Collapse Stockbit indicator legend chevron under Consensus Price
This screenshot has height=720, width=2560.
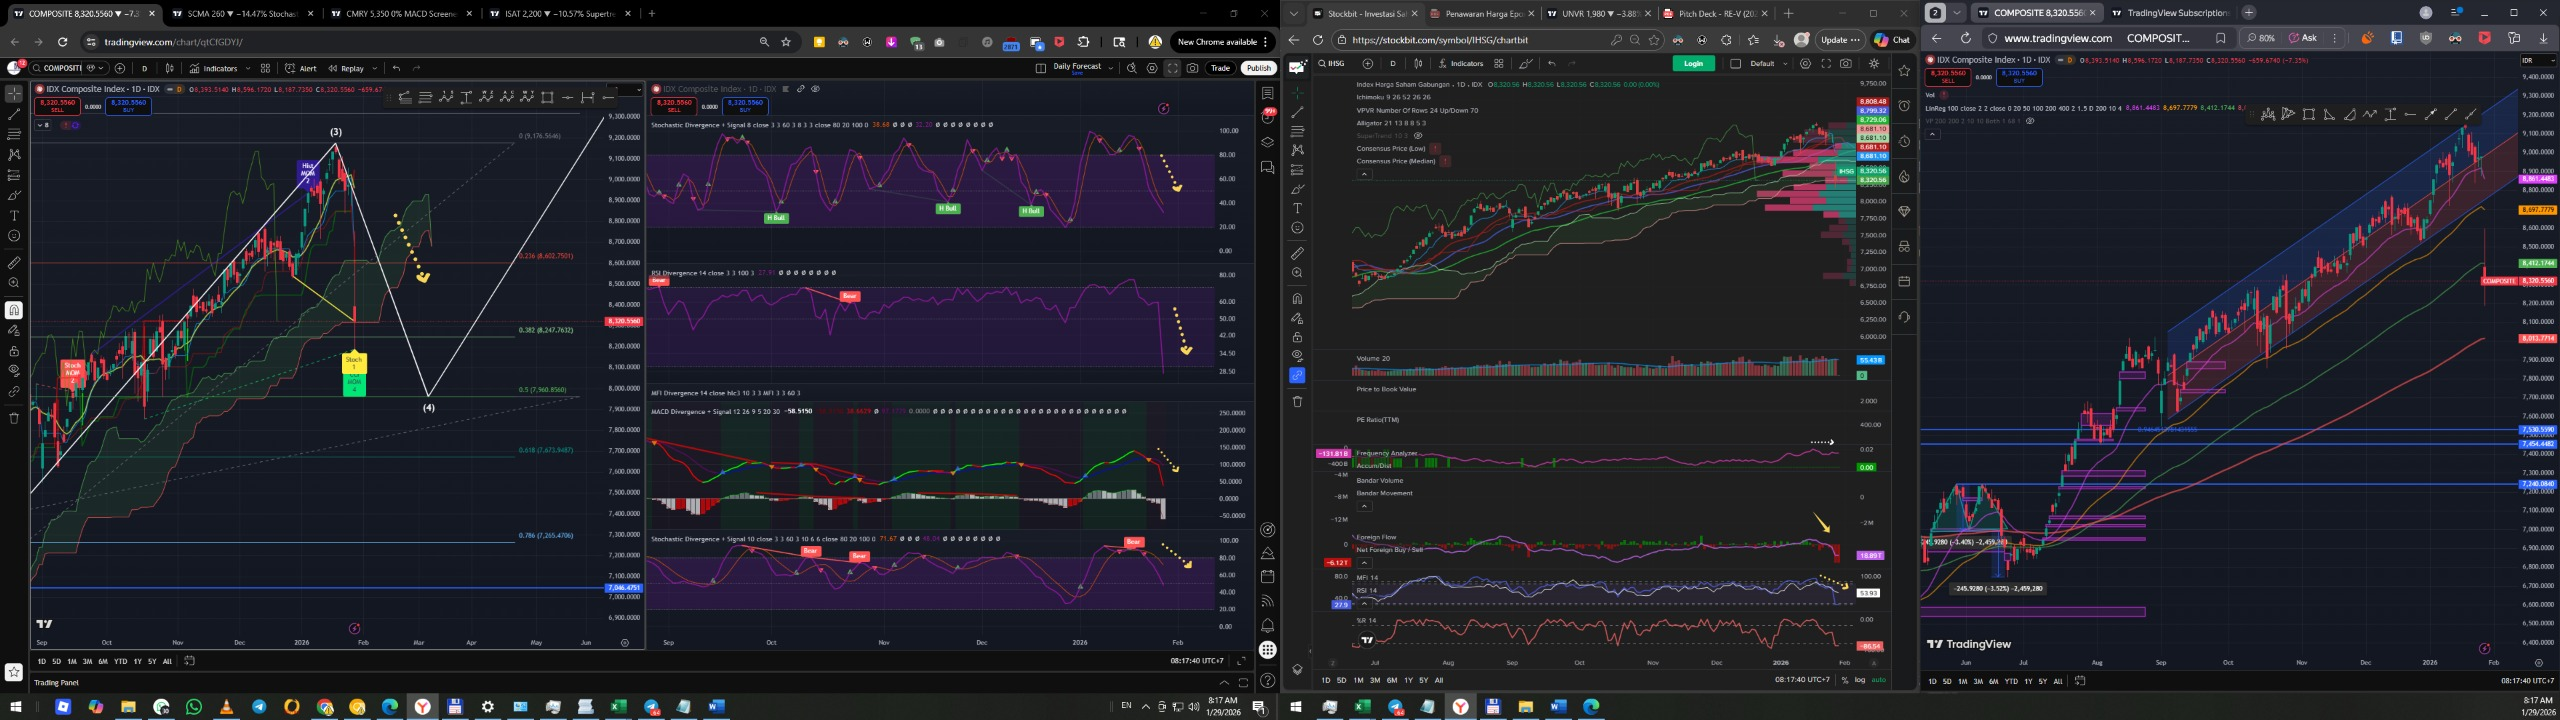1364,174
